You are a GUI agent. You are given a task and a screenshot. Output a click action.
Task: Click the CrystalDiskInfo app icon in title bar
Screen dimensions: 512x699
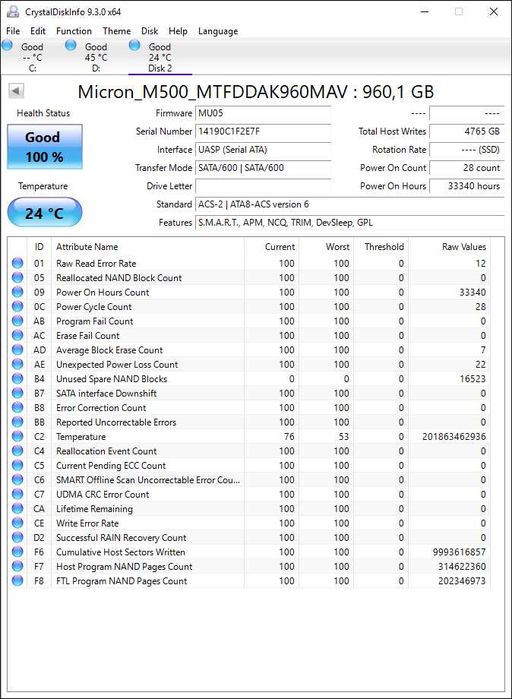(13, 12)
